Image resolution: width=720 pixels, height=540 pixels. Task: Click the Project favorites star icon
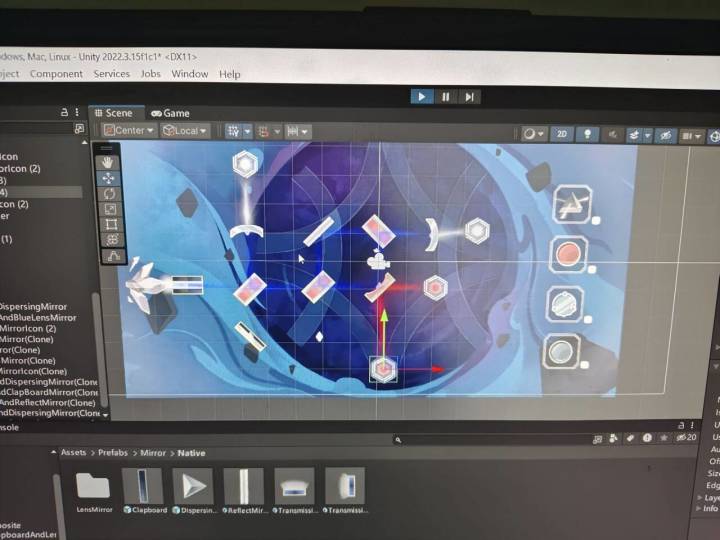point(664,438)
